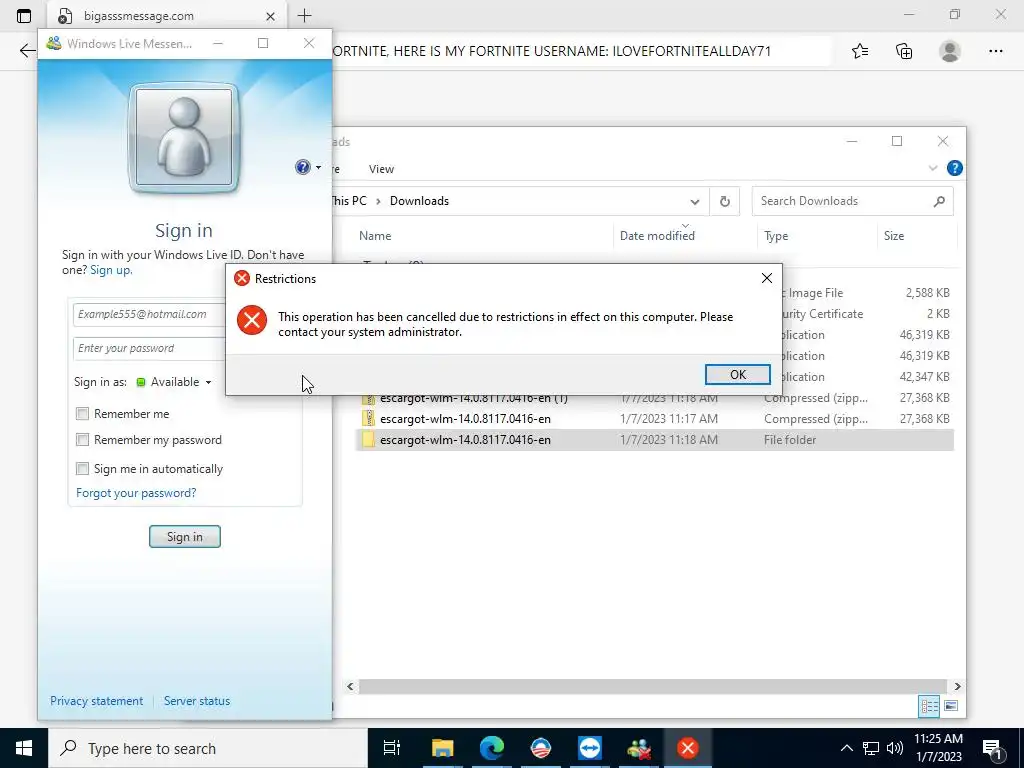Image resolution: width=1024 pixels, height=768 pixels.
Task: Check Sign me in automatically
Action: pos(82,468)
